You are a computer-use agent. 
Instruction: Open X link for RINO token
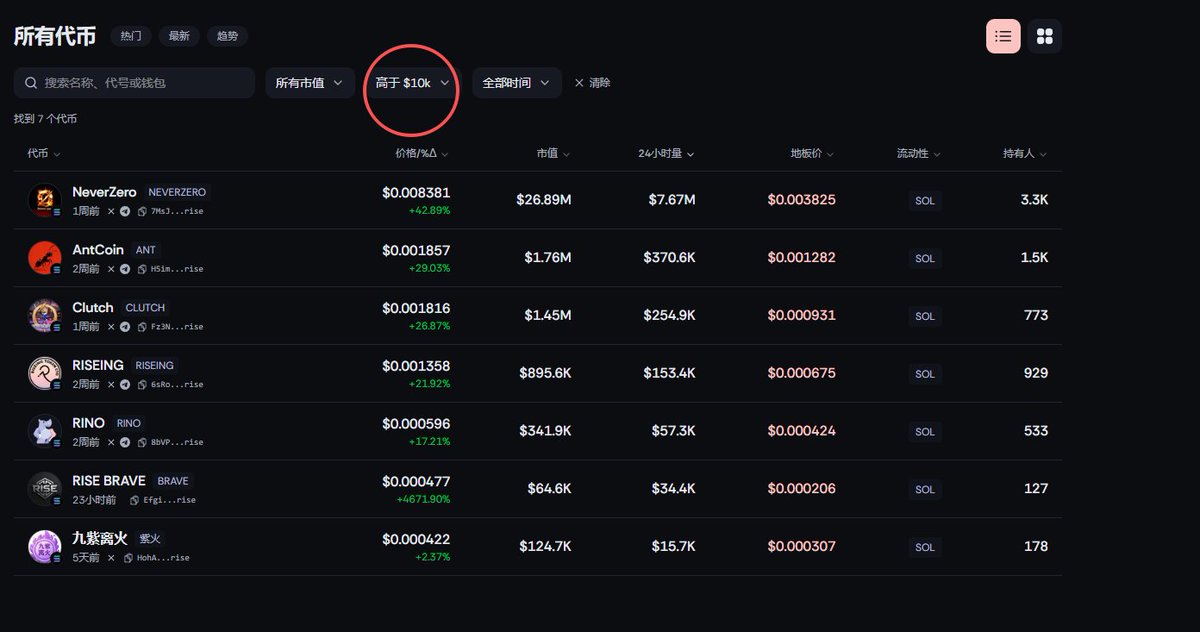coord(111,442)
